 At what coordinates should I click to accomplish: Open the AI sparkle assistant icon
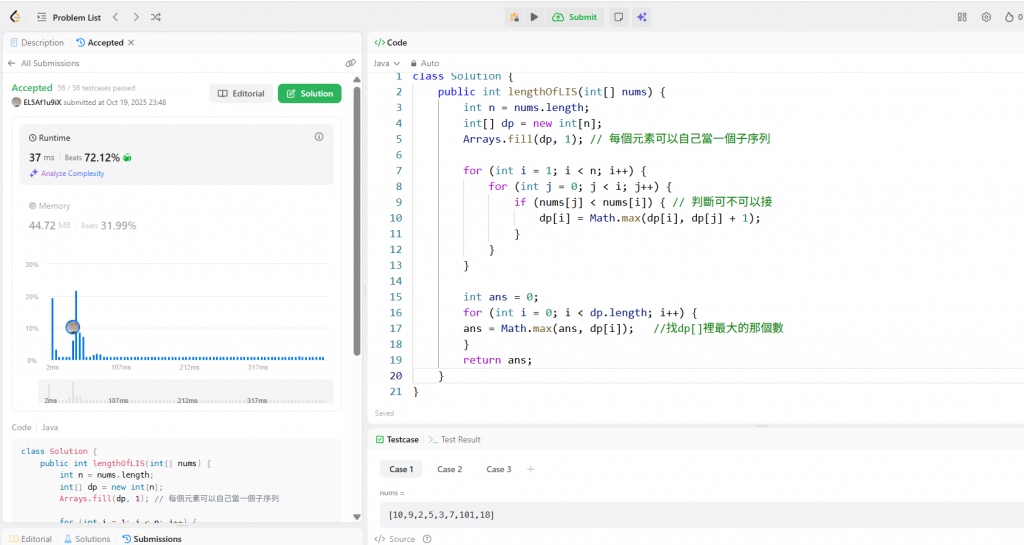click(x=642, y=17)
